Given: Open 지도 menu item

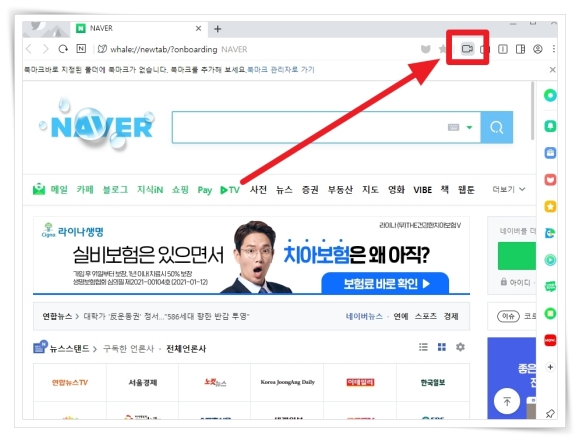Looking at the screenshot, I should click(370, 189).
